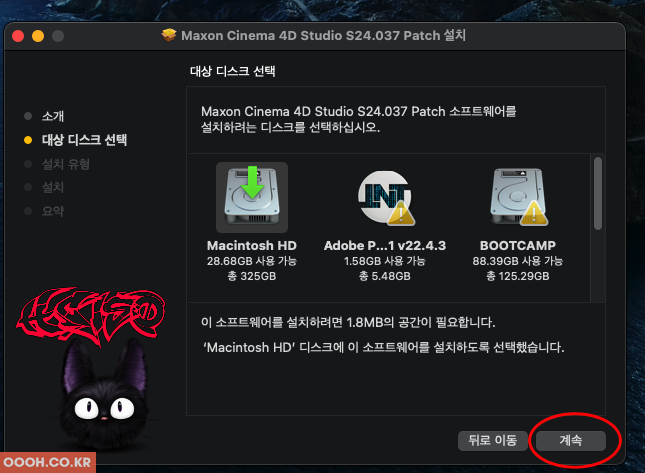Close the installer window with red button
Screen dimensions: 645x473
coord(18,36)
